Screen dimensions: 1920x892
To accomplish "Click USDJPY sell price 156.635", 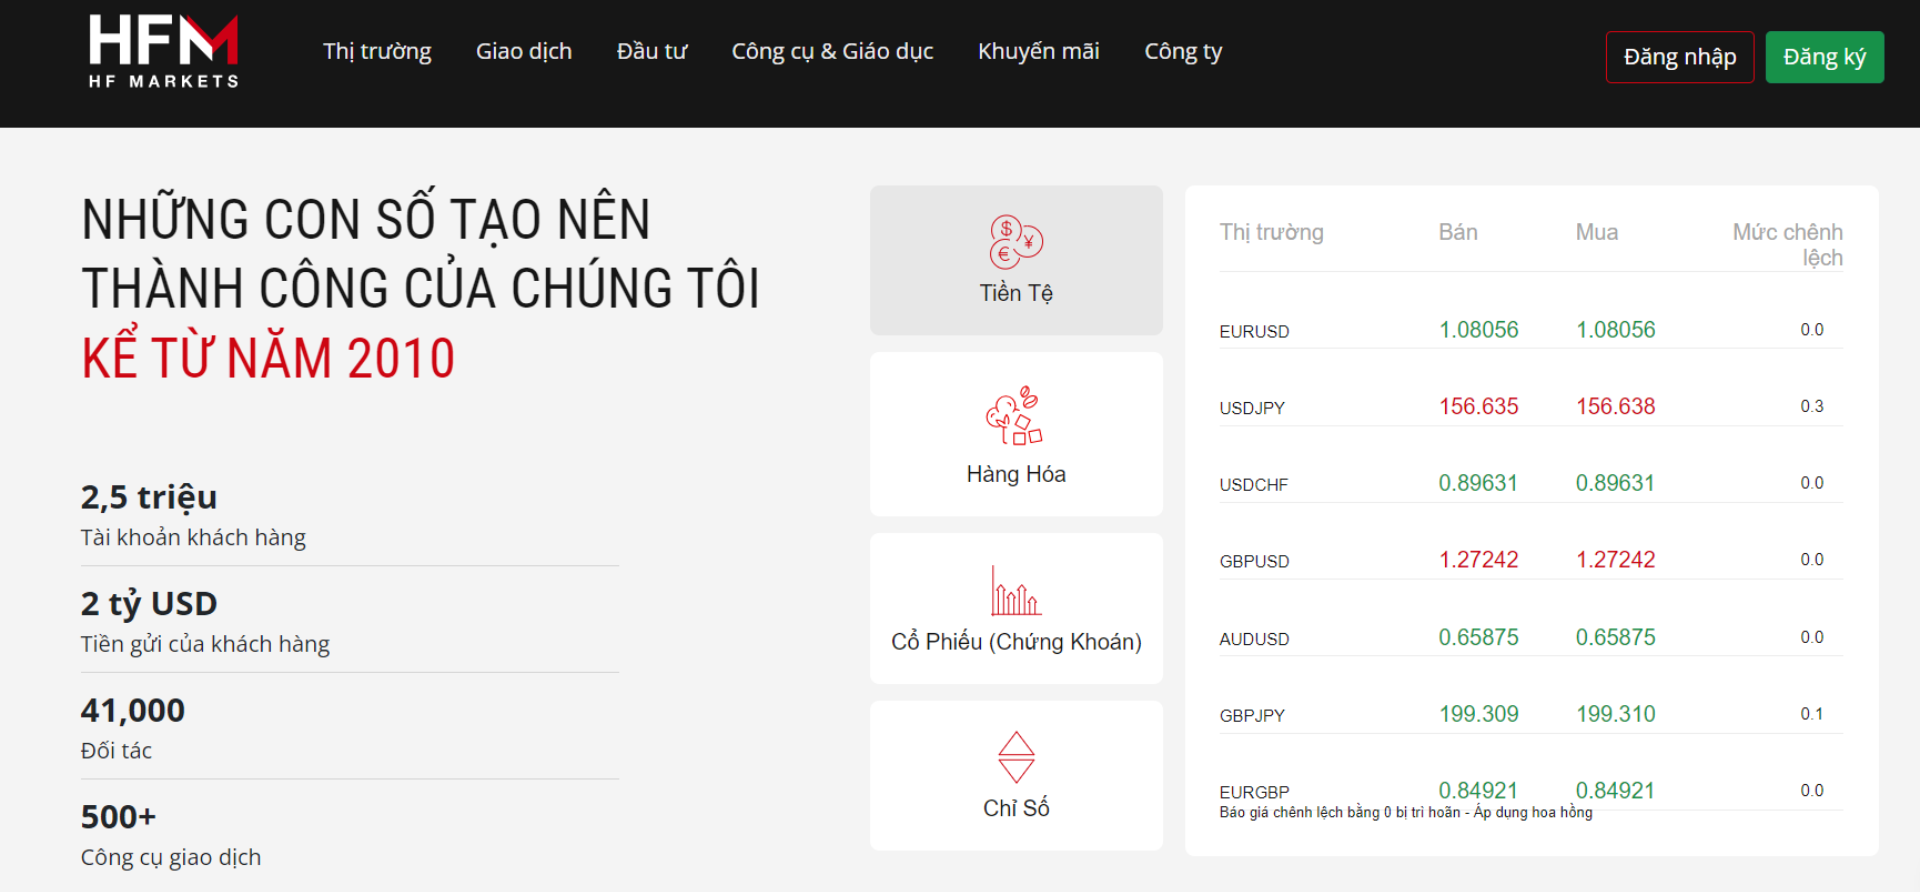I will [x=1478, y=407].
